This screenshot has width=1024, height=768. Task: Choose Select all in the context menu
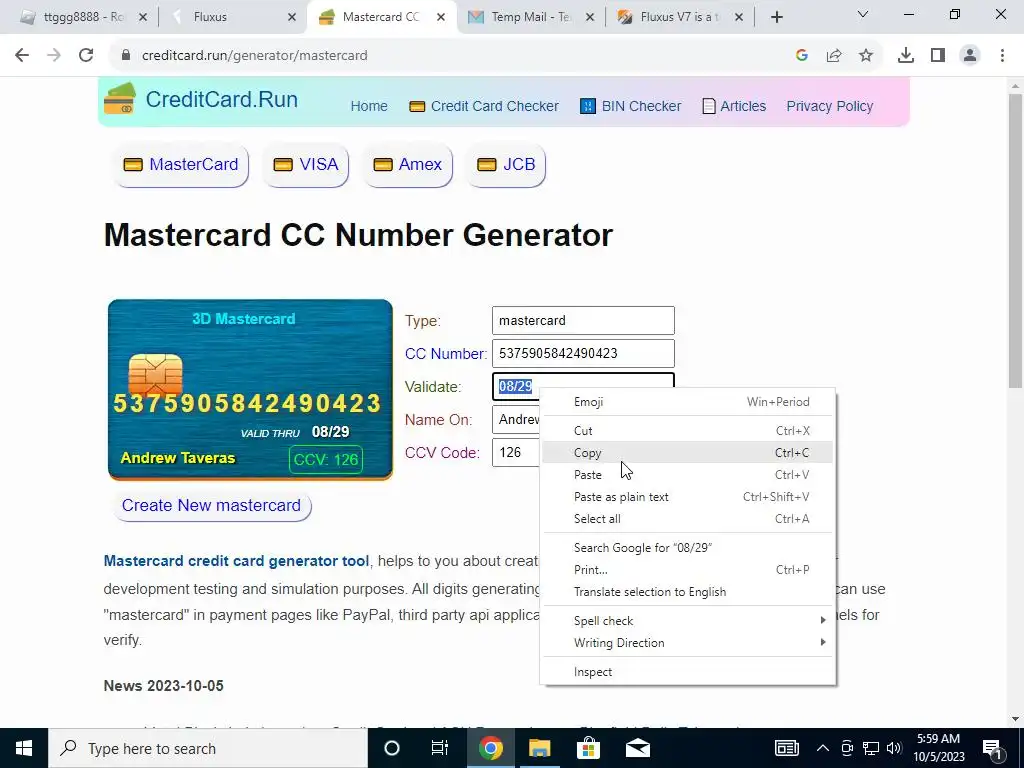point(688,519)
